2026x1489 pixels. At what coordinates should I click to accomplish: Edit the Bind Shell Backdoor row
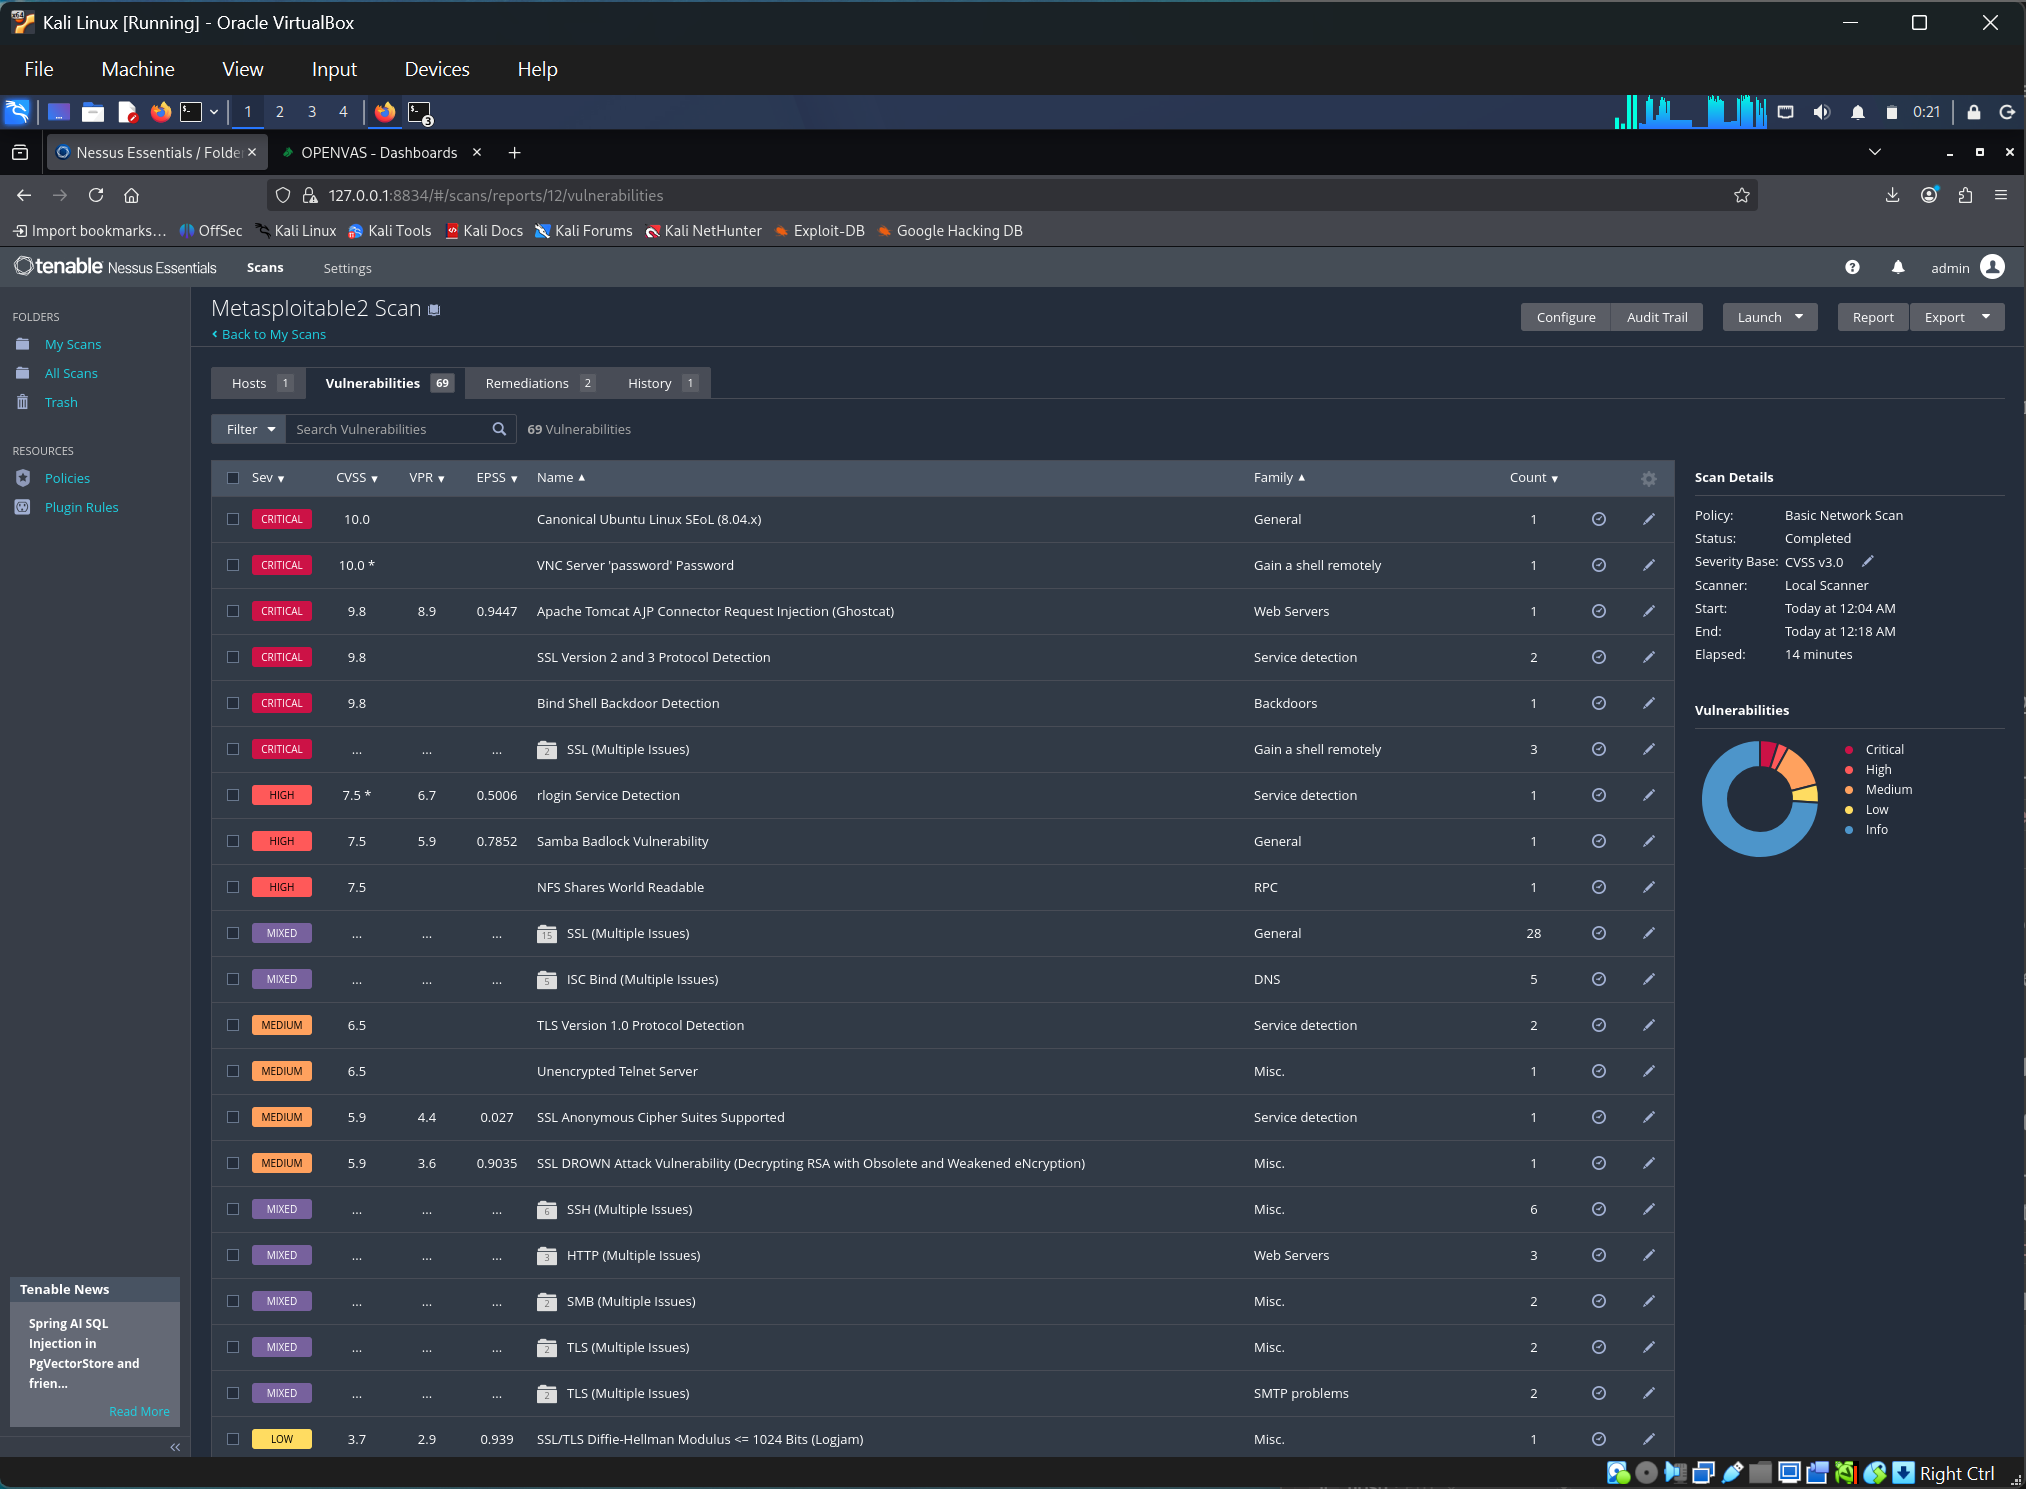pyautogui.click(x=1649, y=703)
